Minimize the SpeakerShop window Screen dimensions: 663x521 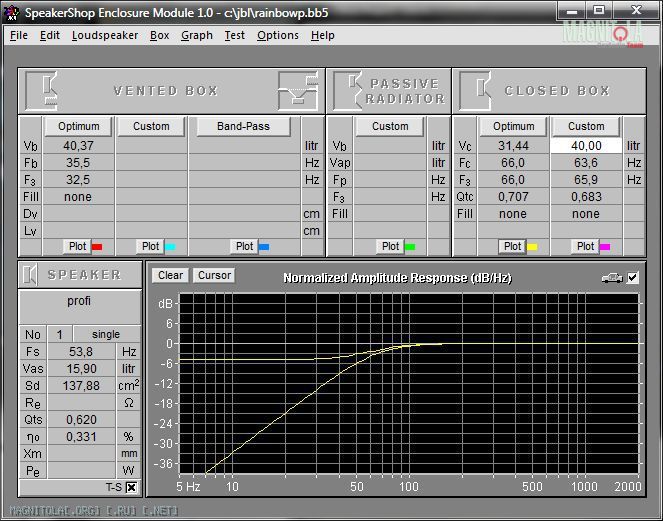(572, 11)
